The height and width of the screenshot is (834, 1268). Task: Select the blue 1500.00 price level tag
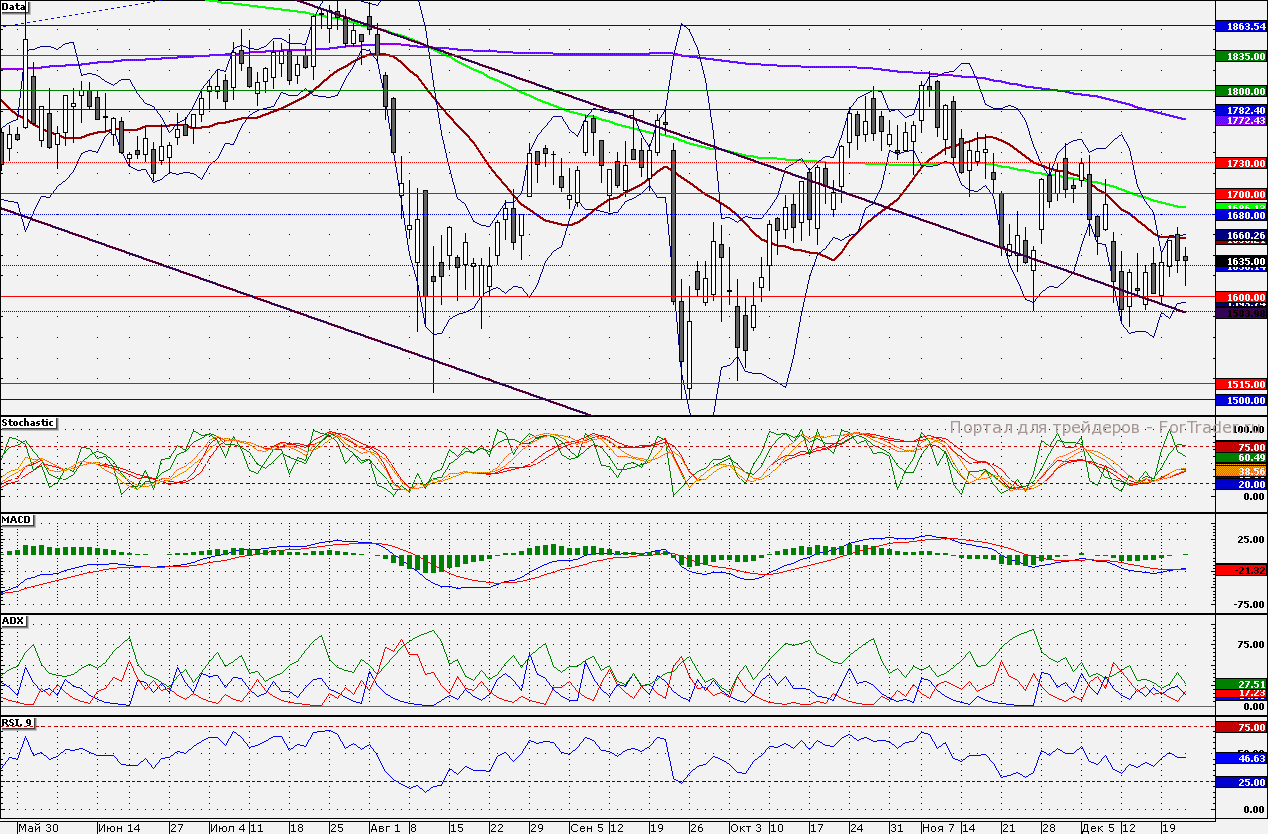coord(1239,400)
